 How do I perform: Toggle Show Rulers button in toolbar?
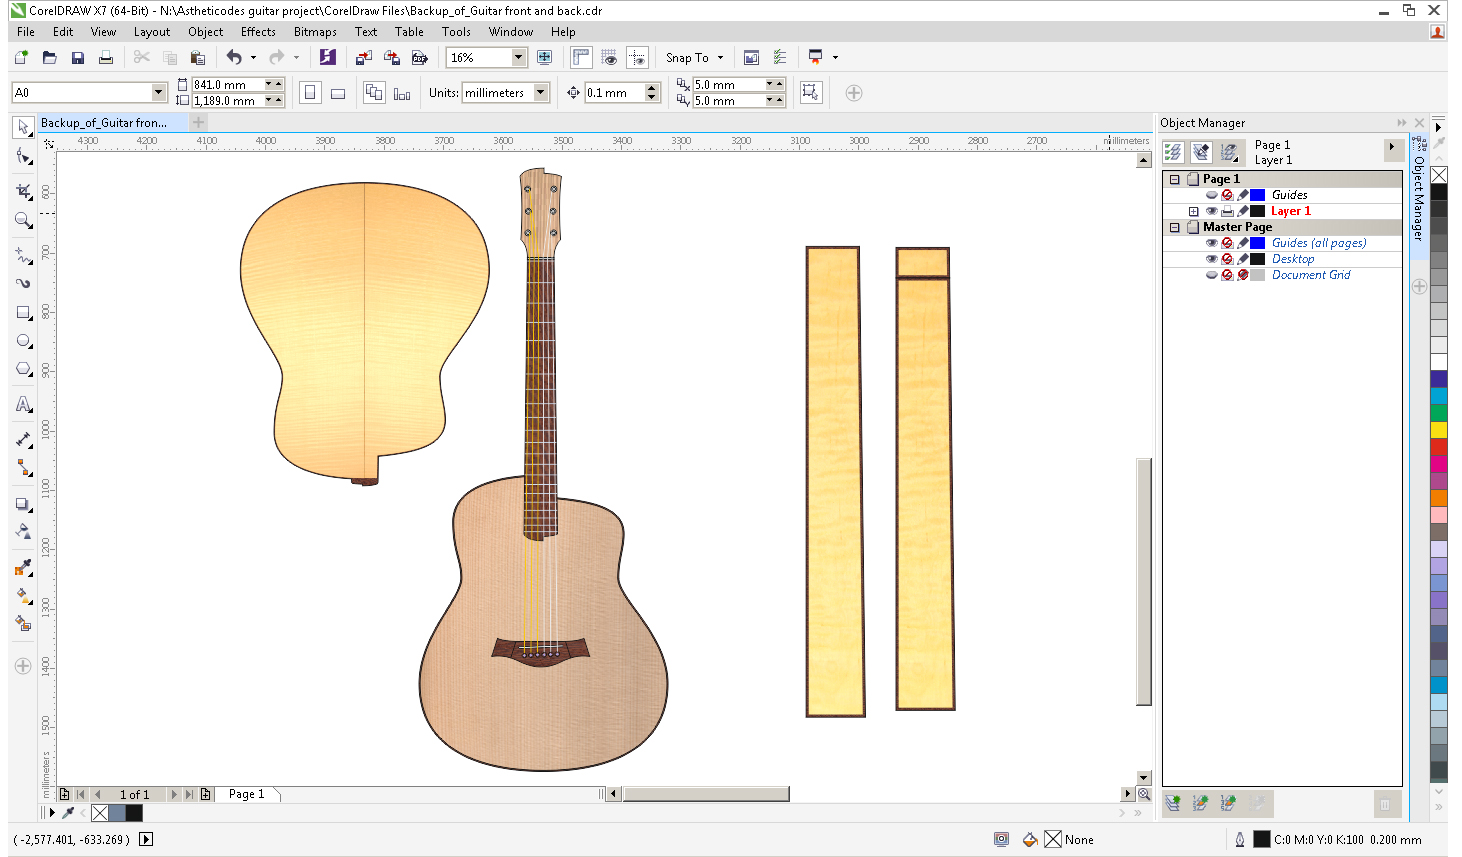[x=581, y=58]
